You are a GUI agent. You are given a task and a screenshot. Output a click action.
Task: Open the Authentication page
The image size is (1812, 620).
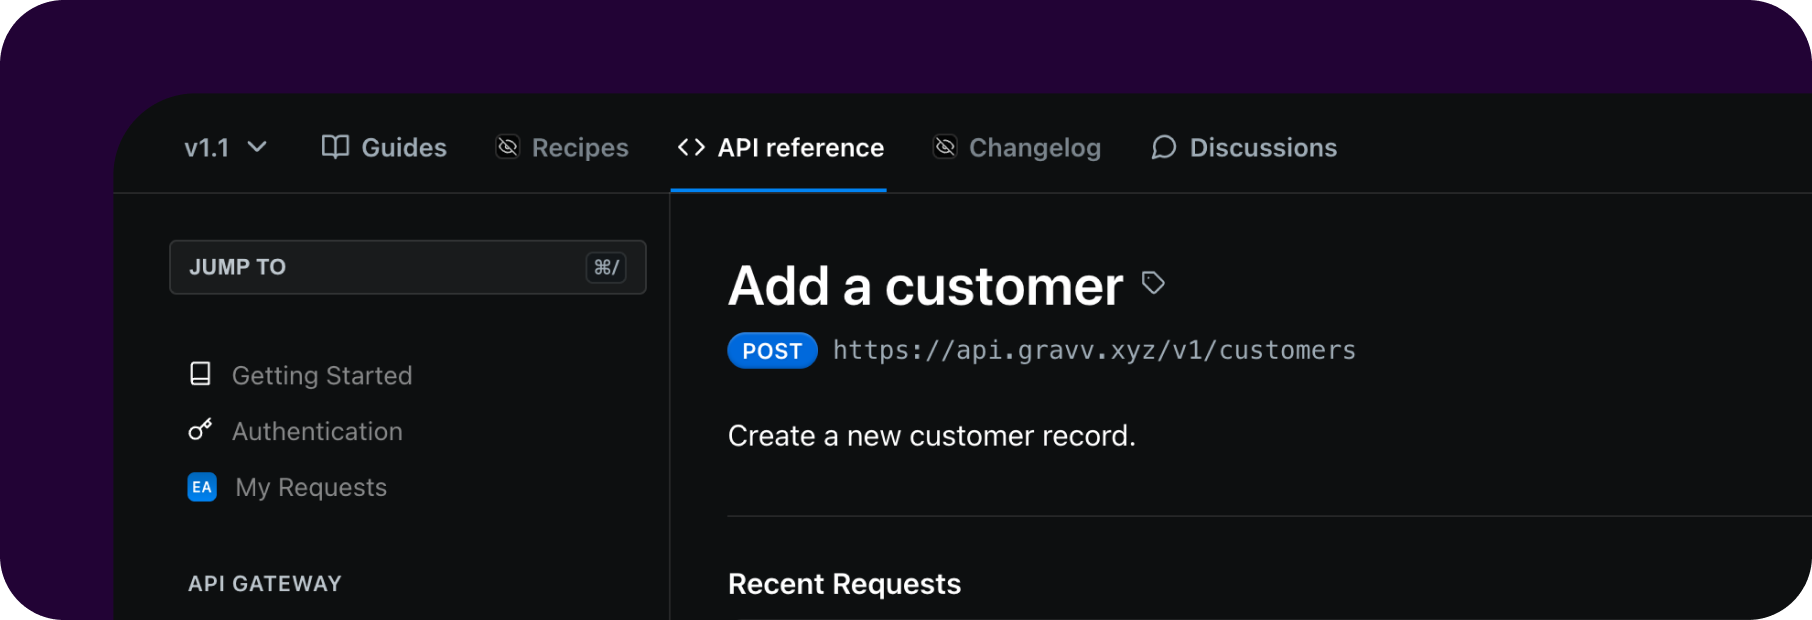(x=295, y=431)
